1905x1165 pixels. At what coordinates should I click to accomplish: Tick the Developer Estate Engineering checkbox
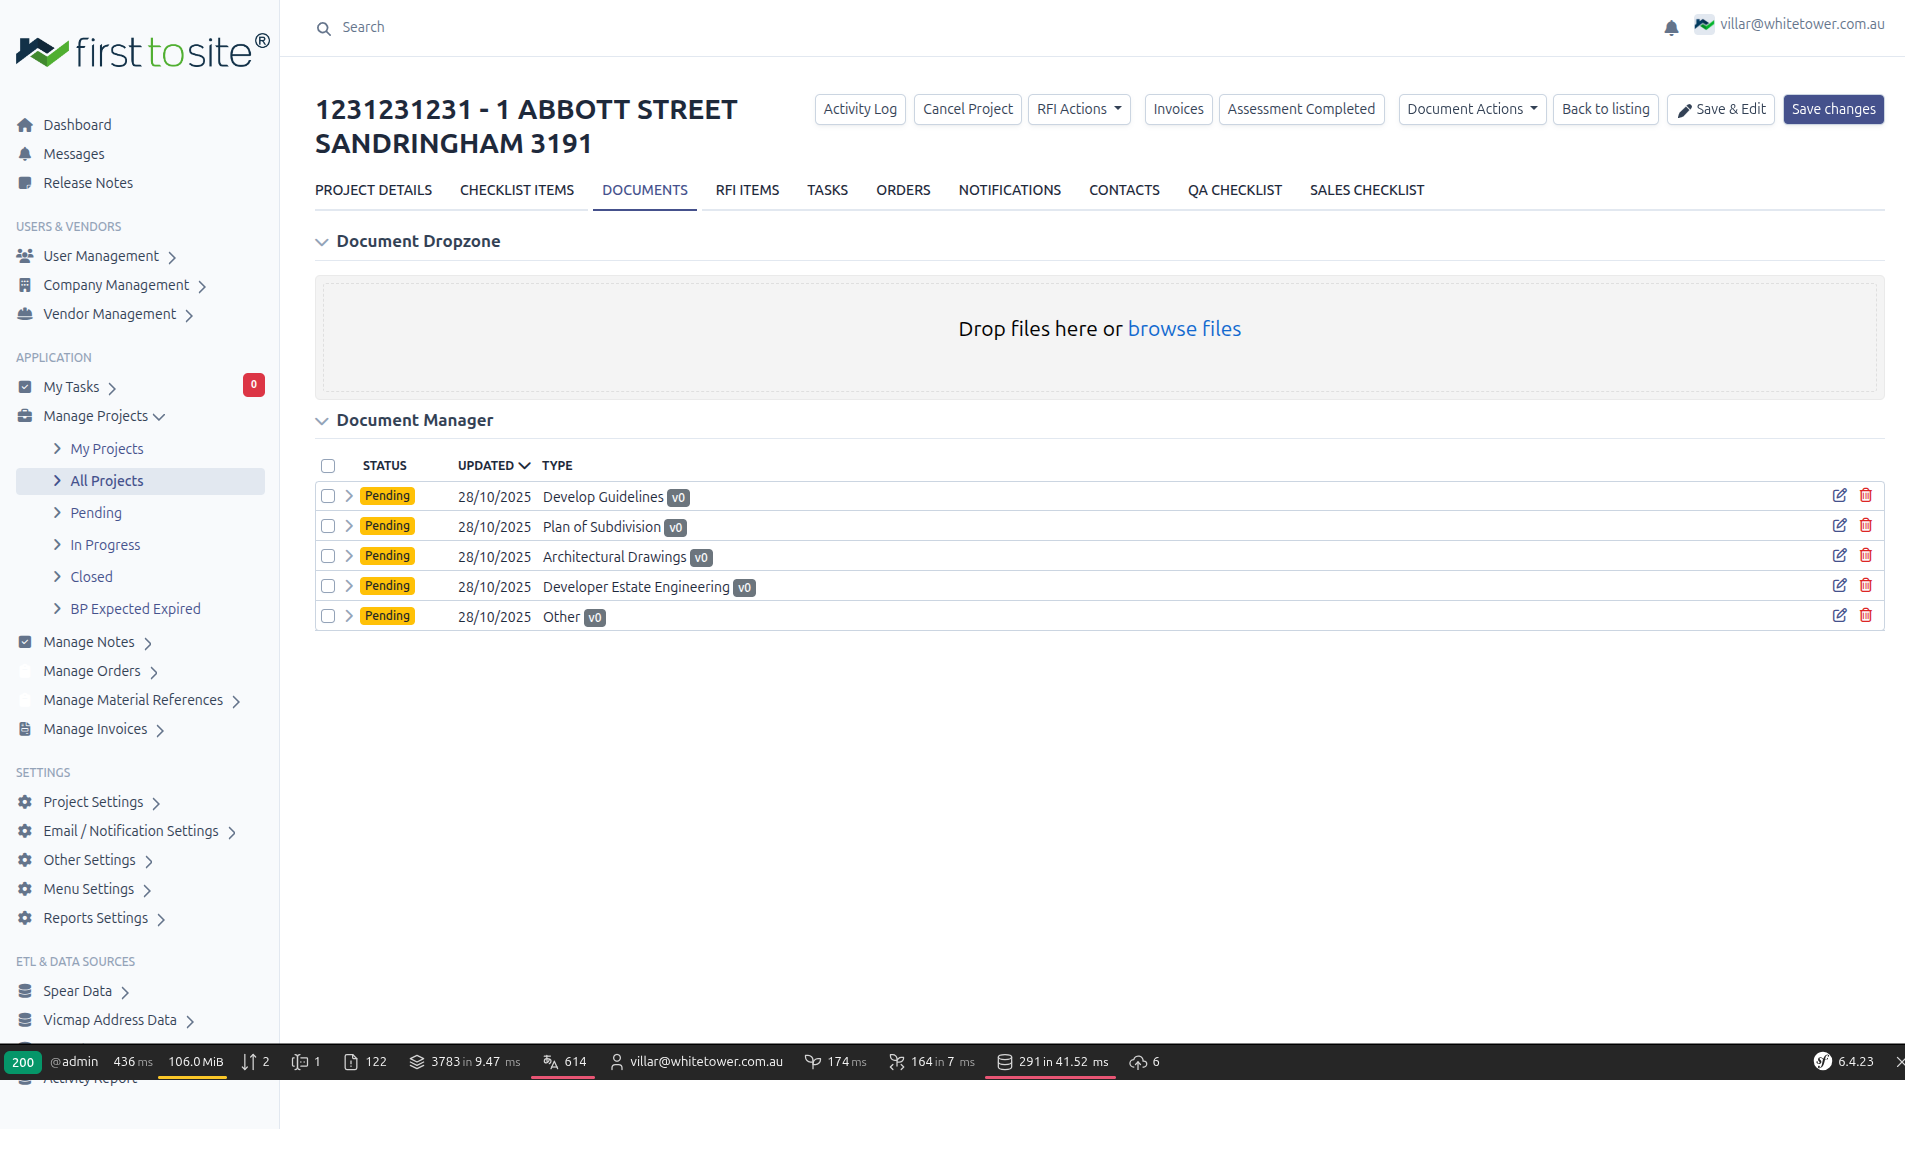click(328, 585)
